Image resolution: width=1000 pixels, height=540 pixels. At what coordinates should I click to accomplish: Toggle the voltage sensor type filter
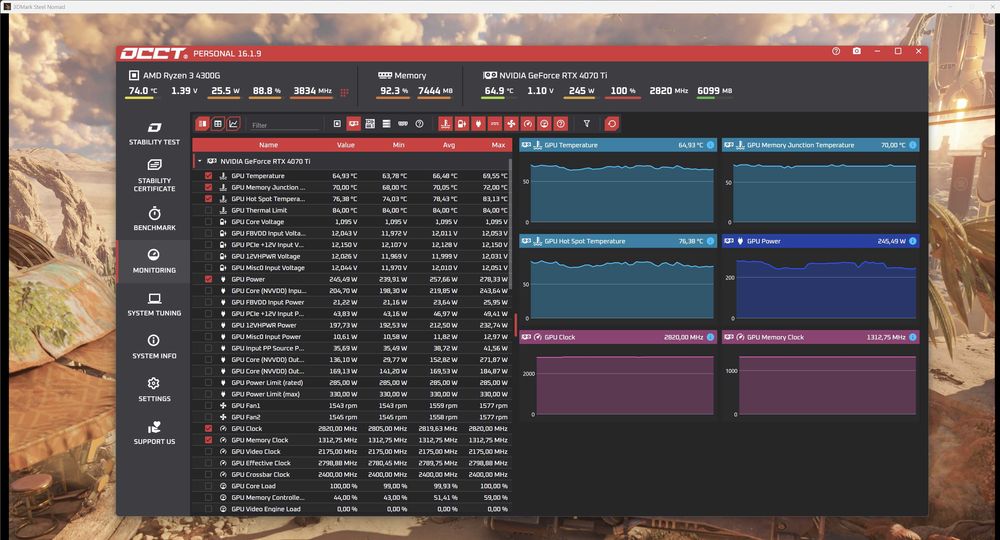point(462,124)
